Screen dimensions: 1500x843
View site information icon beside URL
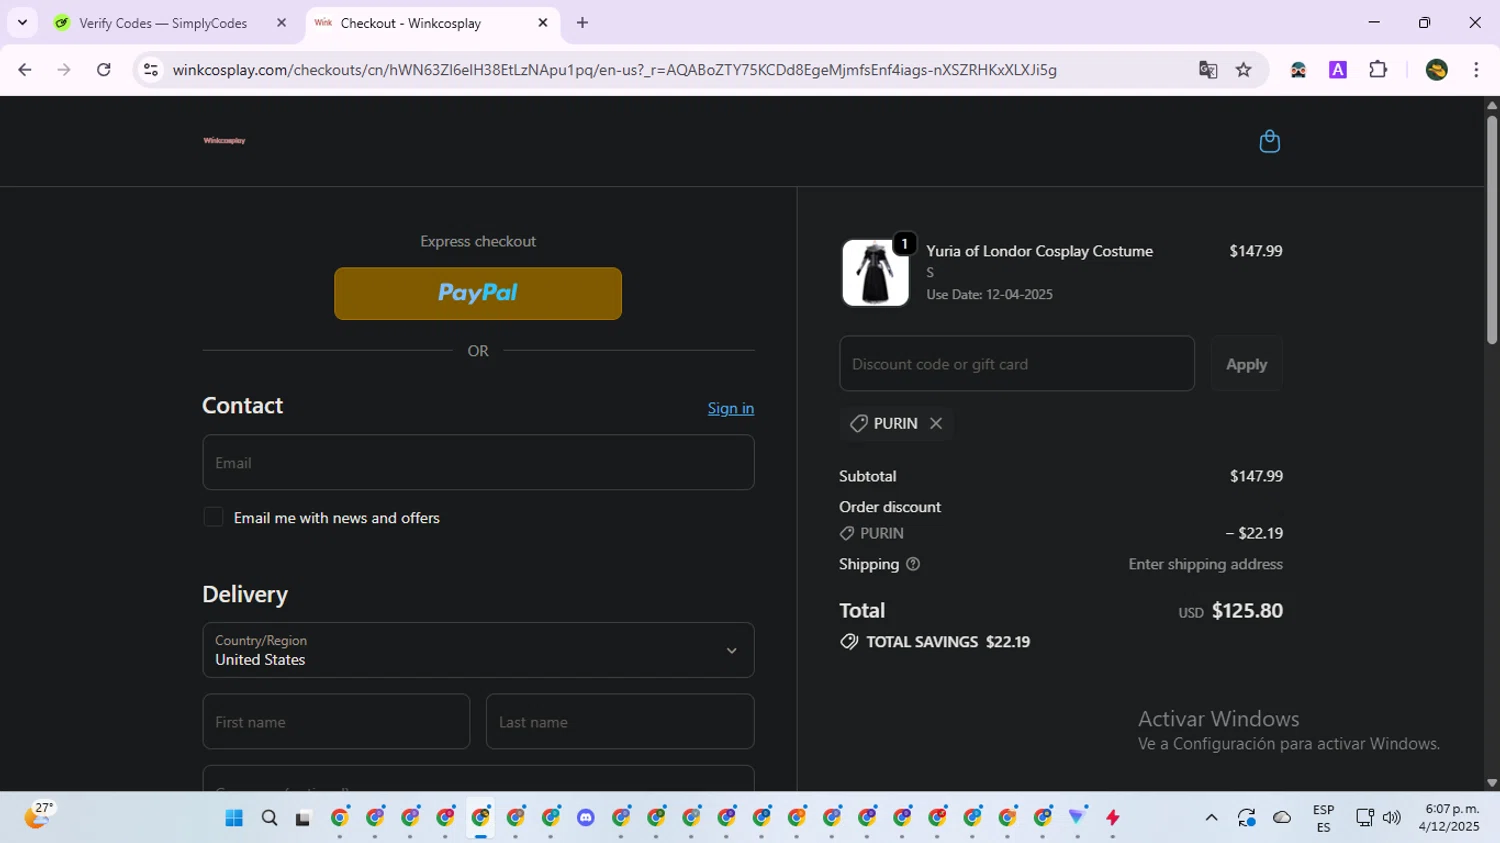point(151,70)
